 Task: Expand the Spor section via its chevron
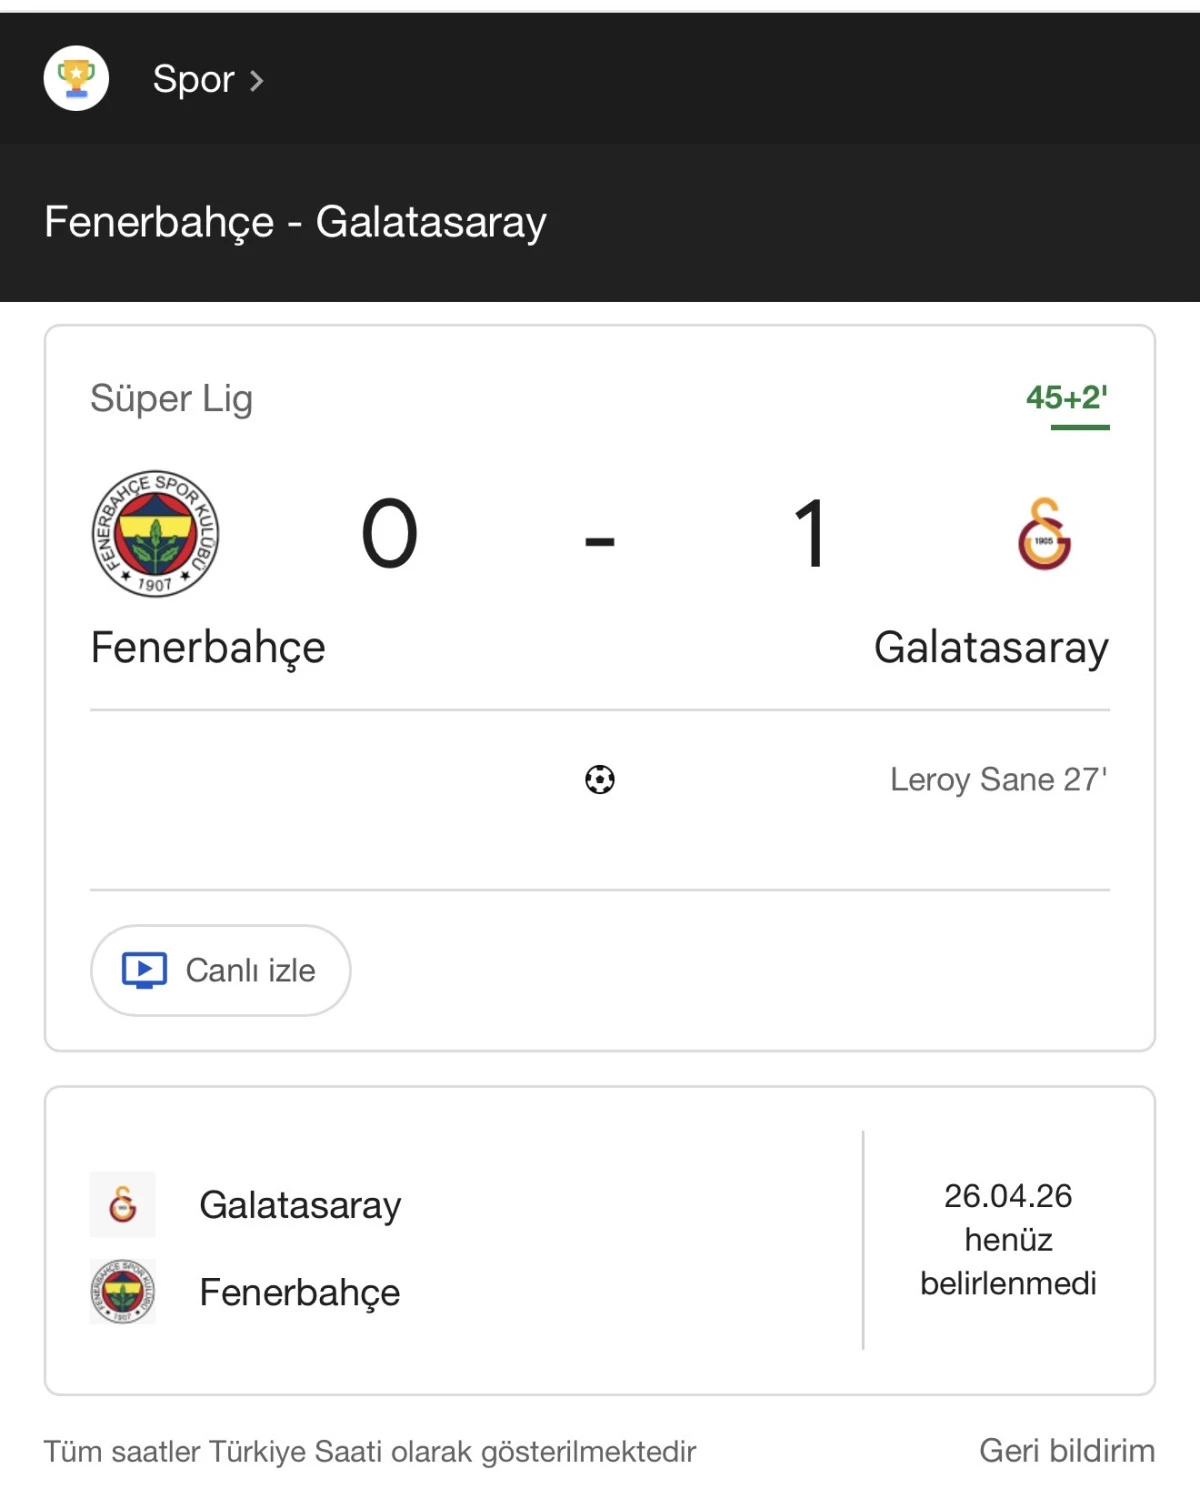(x=257, y=81)
